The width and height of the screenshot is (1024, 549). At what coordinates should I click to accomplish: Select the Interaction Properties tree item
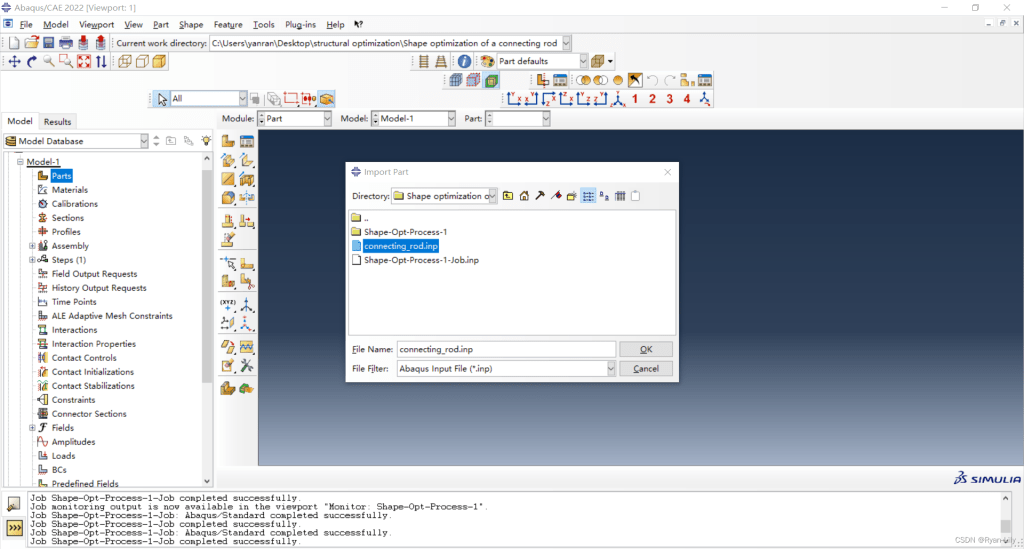pyautogui.click(x=94, y=344)
